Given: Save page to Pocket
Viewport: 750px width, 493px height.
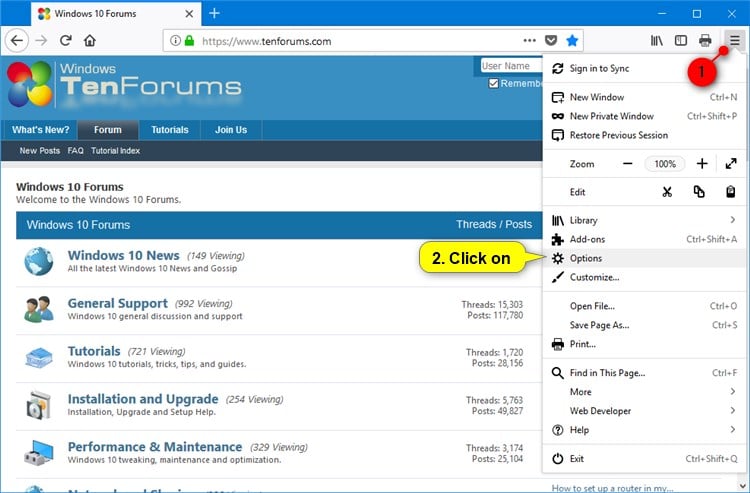Looking at the screenshot, I should click(x=551, y=41).
